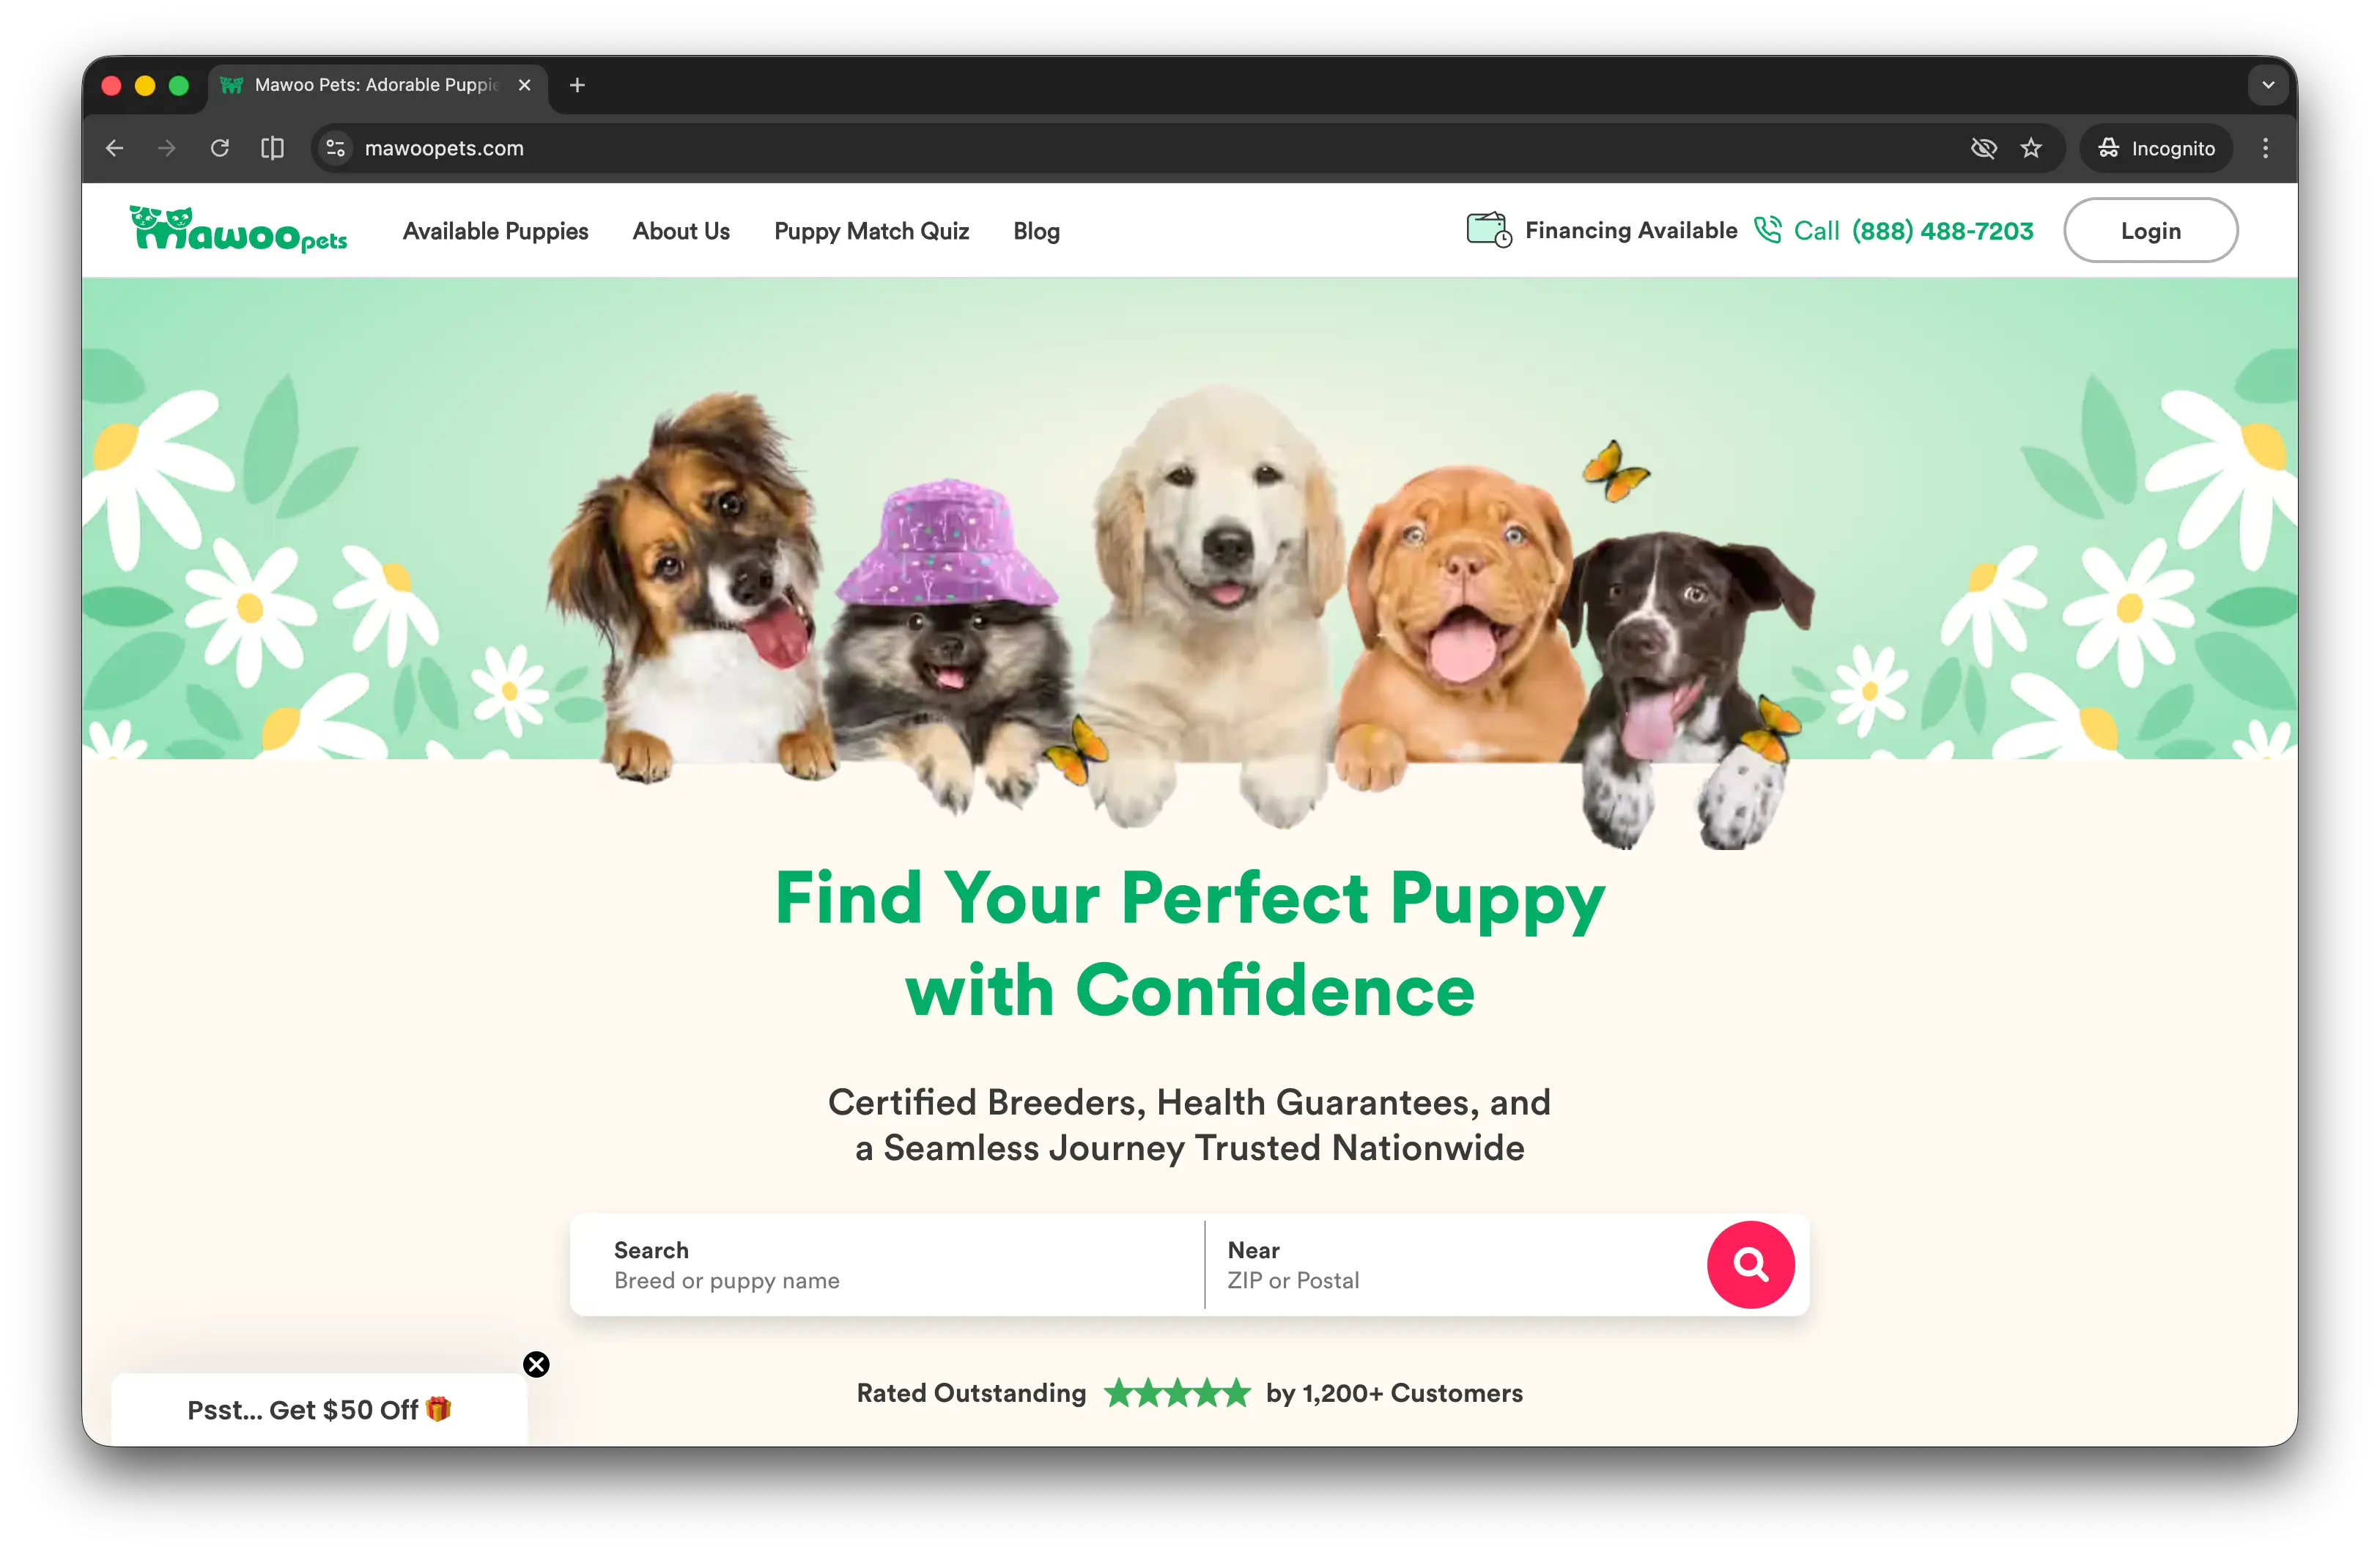Open the browser side panel icon
Screen dimensions: 2380x1555
pos(272,148)
